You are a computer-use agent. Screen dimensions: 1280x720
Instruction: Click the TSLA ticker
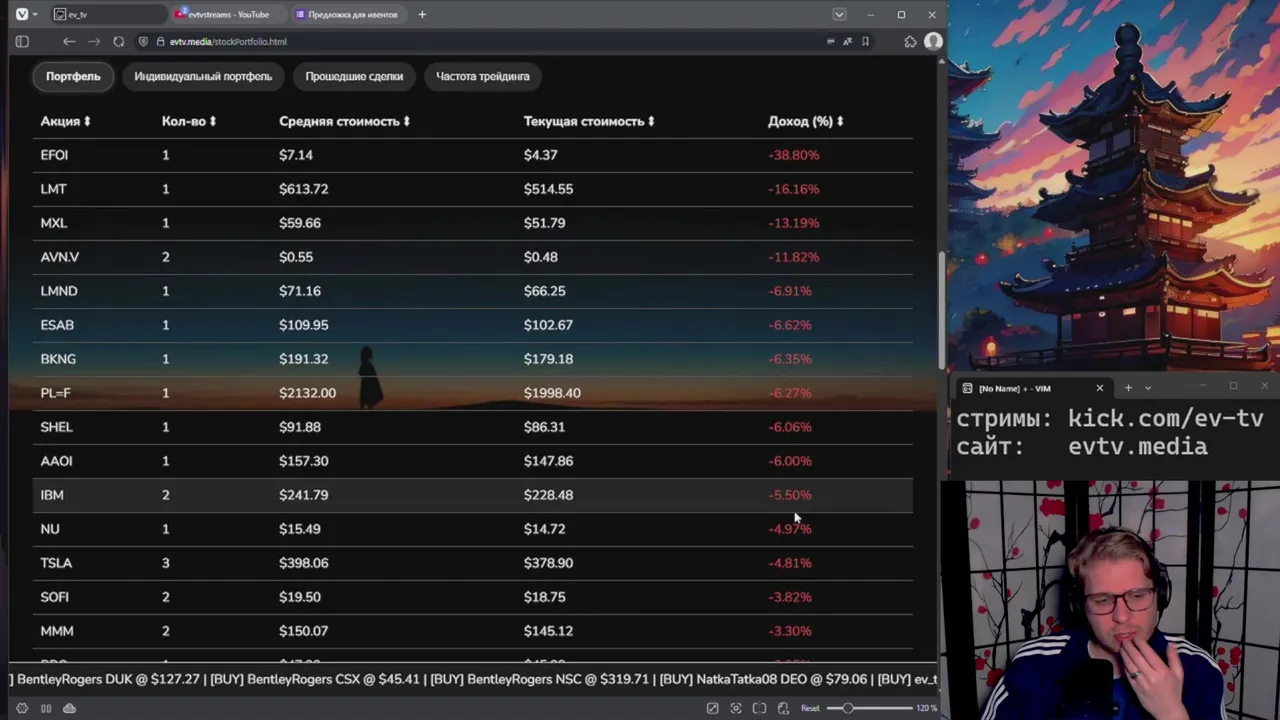pos(56,563)
